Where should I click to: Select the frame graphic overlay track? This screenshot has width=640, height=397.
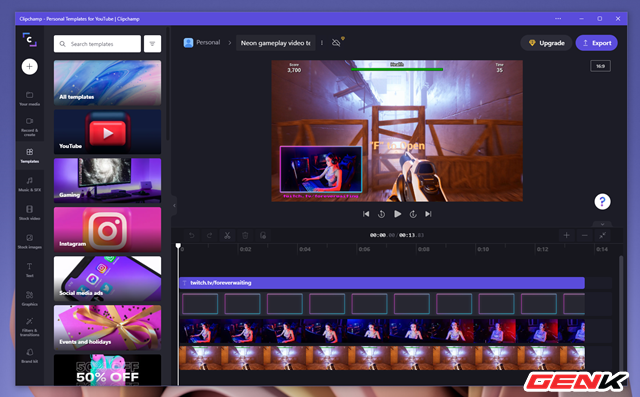pyautogui.click(x=382, y=304)
